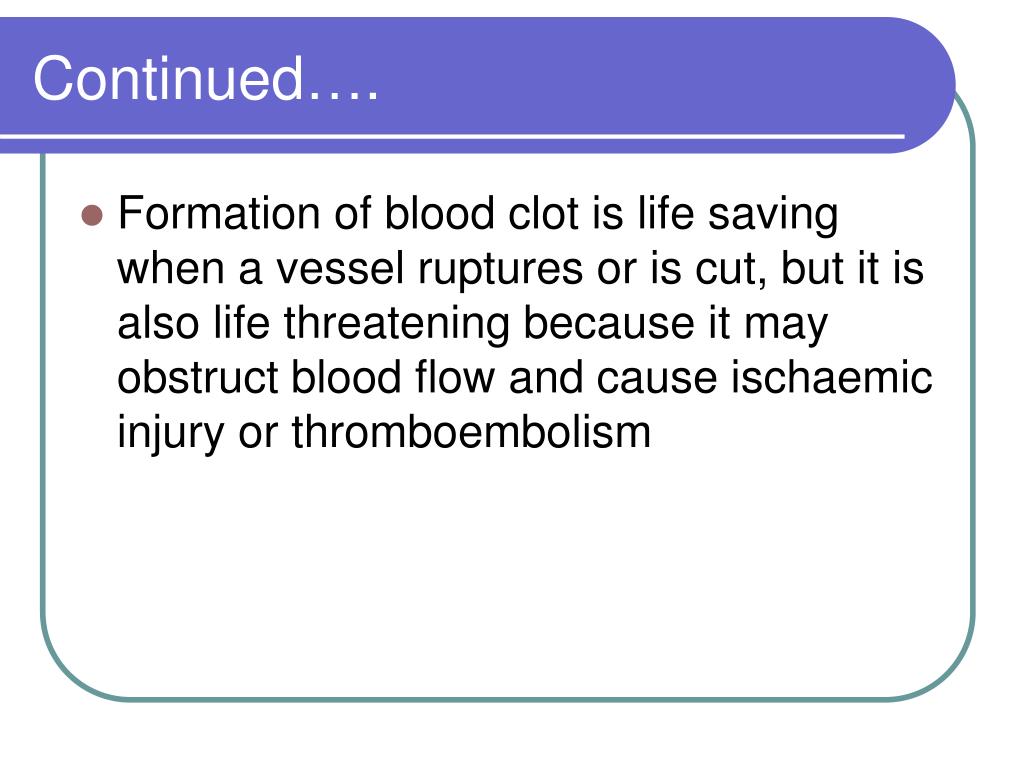
Task: Click the word "vessel" in the second line
Action: coord(340,268)
